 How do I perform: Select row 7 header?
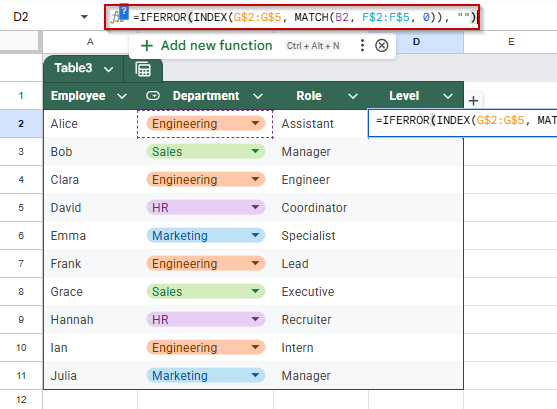click(x=21, y=263)
